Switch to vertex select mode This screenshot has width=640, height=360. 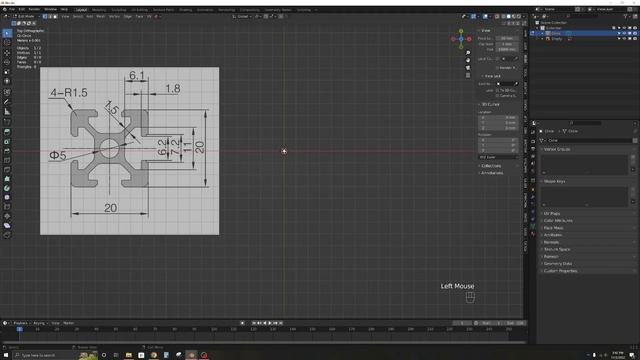coord(45,16)
